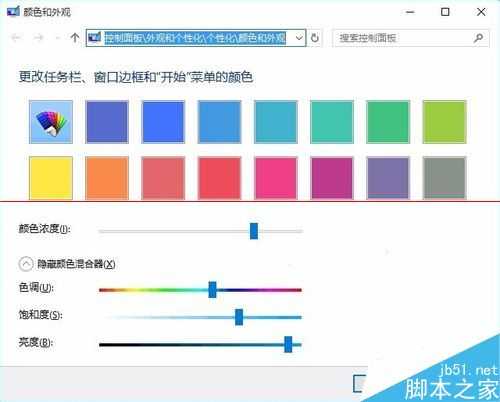Choose the indigo blue swatch
500x402 pixels.
(107, 122)
